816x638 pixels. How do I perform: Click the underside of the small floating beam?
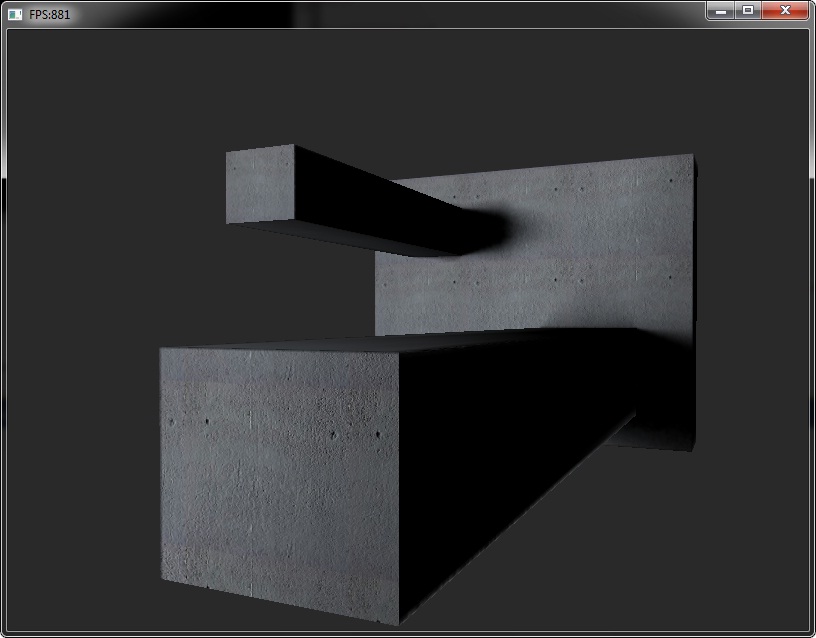(350, 238)
